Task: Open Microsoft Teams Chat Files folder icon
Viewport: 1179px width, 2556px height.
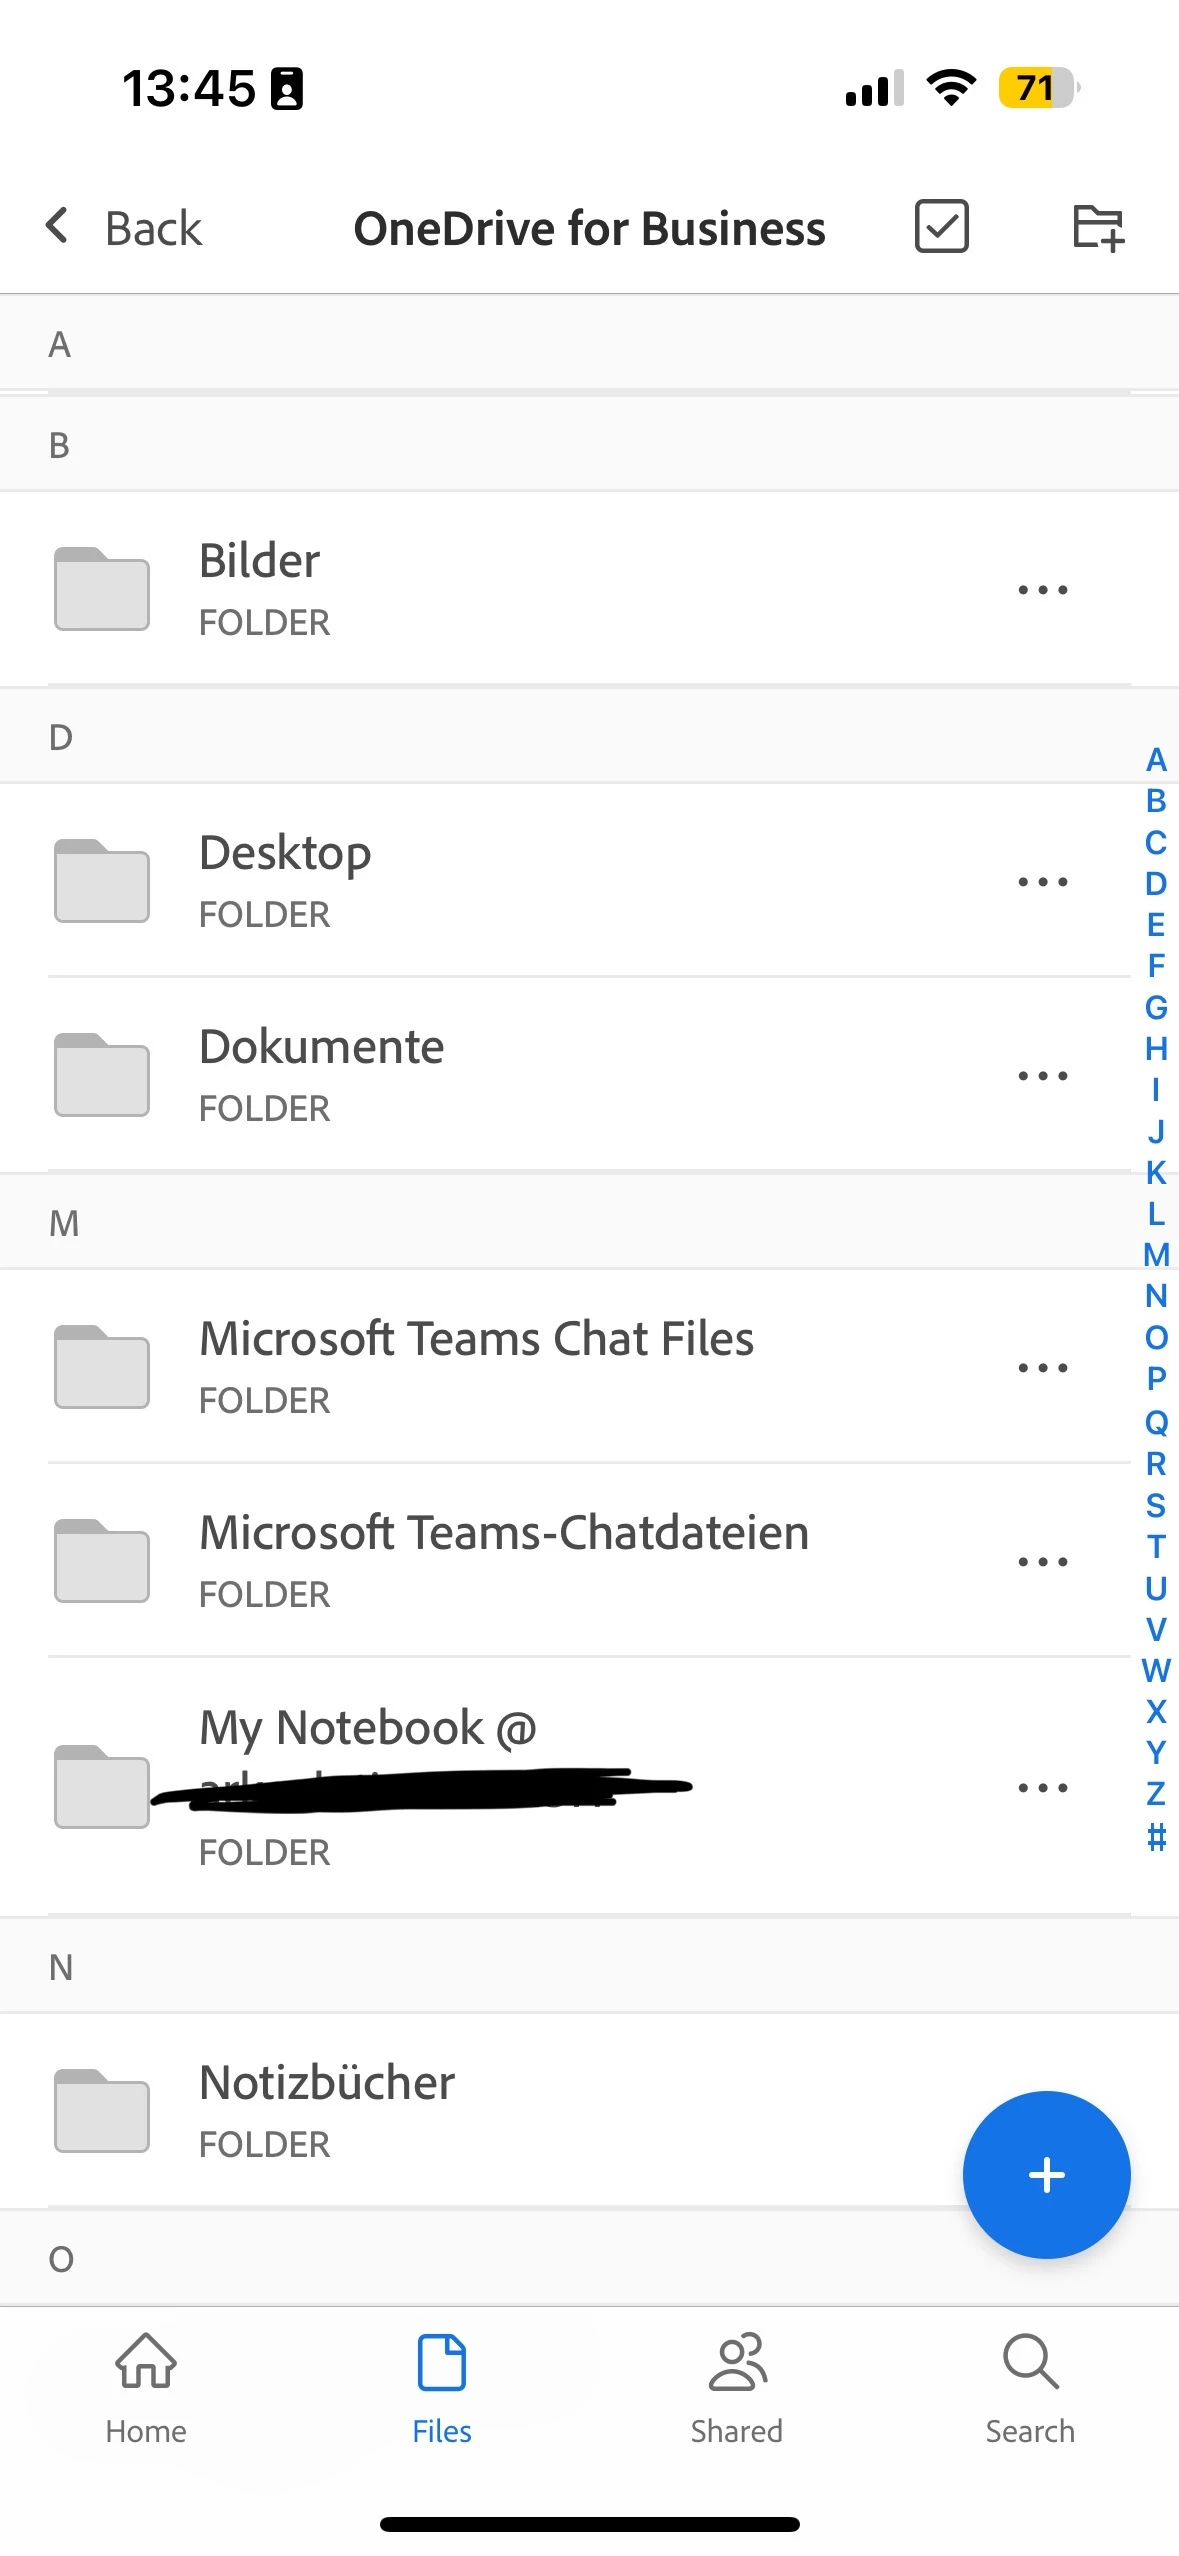Action: (102, 1367)
